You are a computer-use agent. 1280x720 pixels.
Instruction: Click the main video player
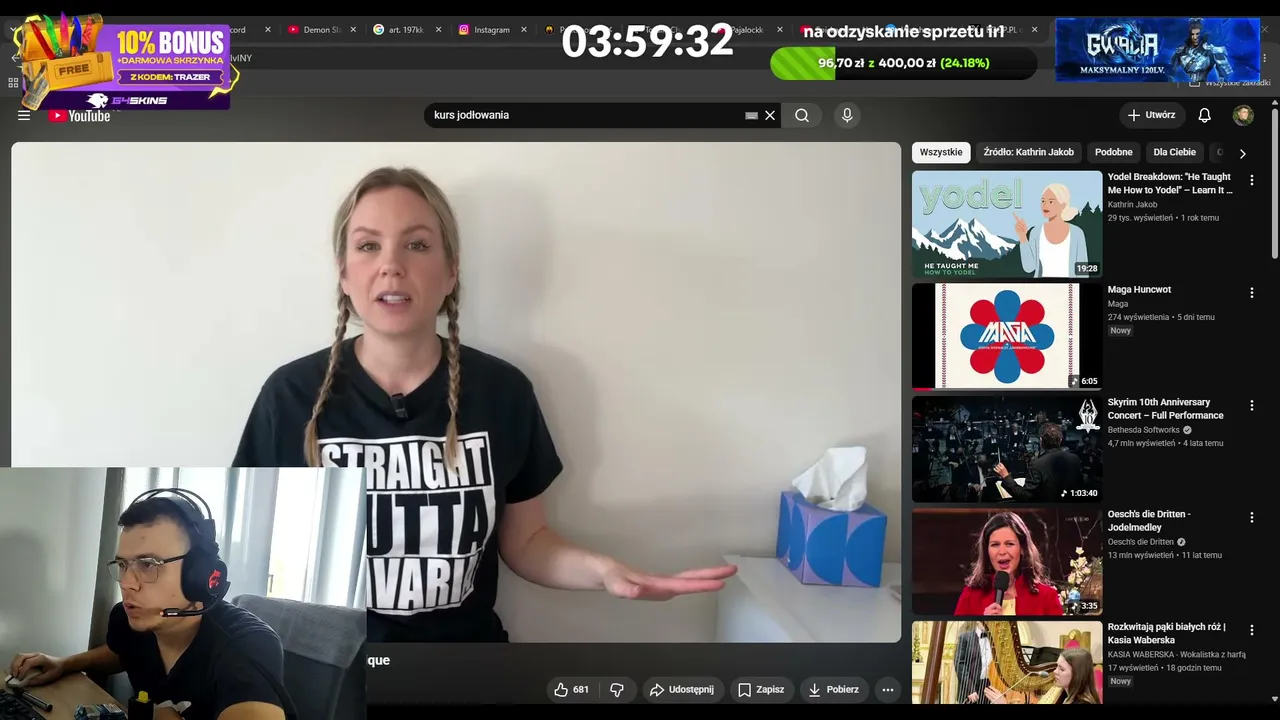coord(456,392)
